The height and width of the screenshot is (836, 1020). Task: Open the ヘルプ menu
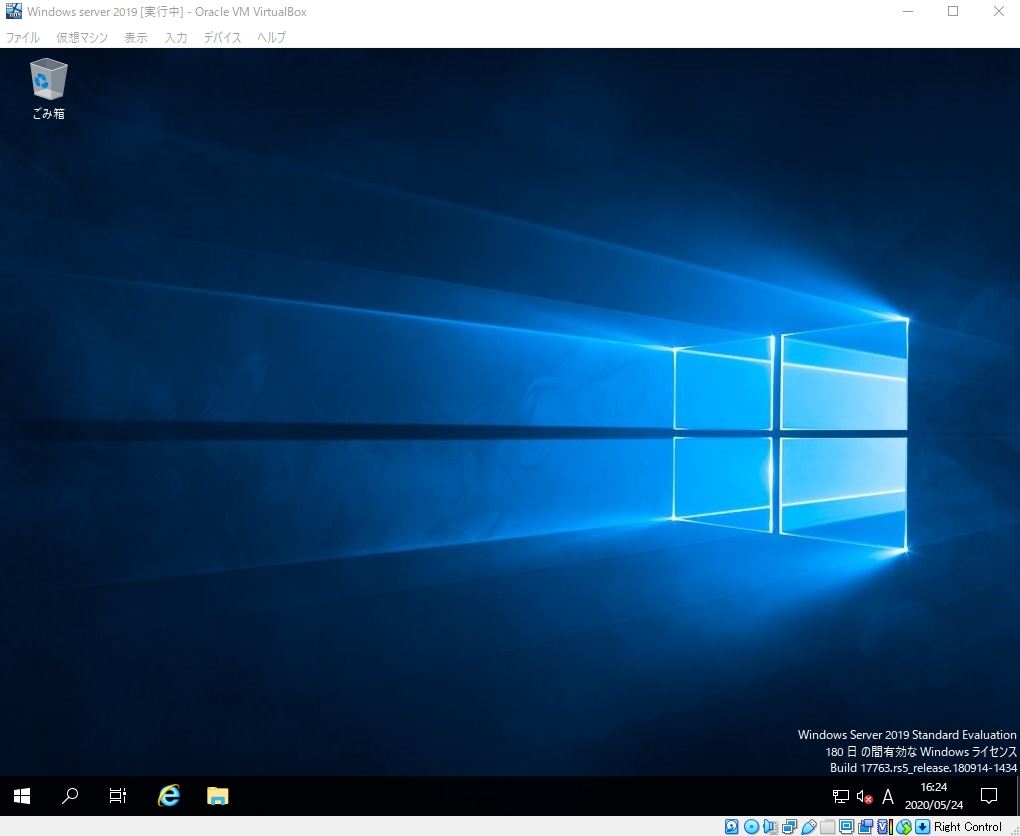[x=271, y=38]
